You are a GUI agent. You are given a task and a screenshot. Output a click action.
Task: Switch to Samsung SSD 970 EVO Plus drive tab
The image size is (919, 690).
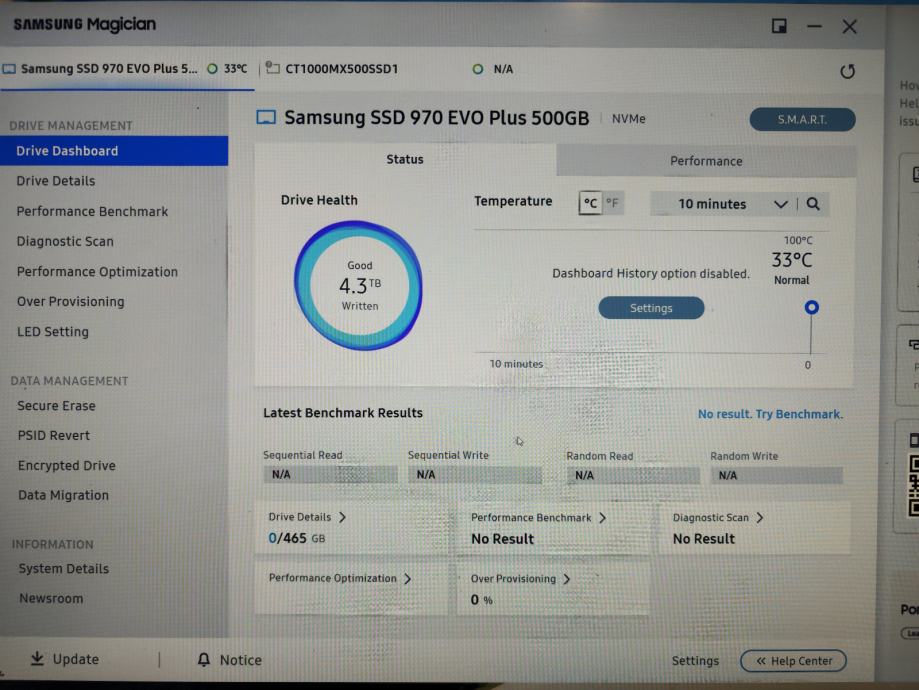click(x=127, y=69)
